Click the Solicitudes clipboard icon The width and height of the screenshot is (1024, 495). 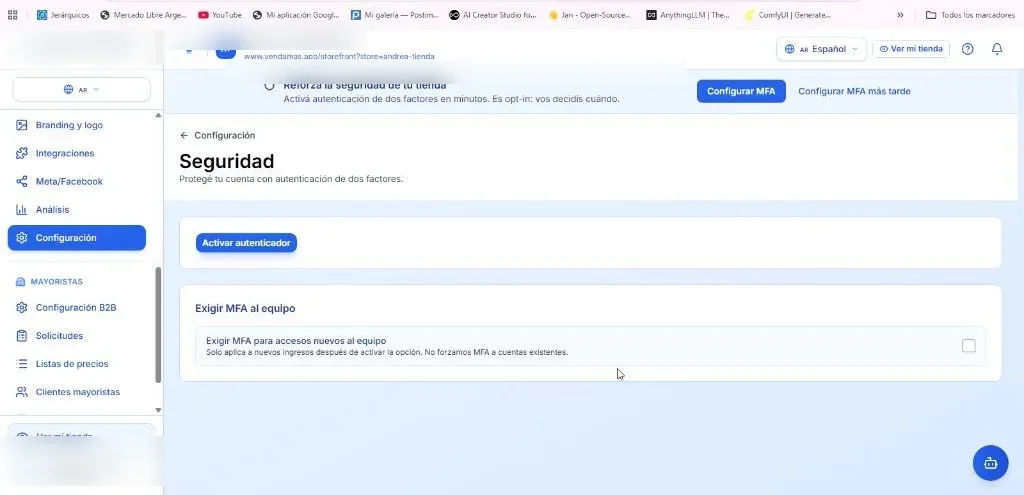click(22, 336)
